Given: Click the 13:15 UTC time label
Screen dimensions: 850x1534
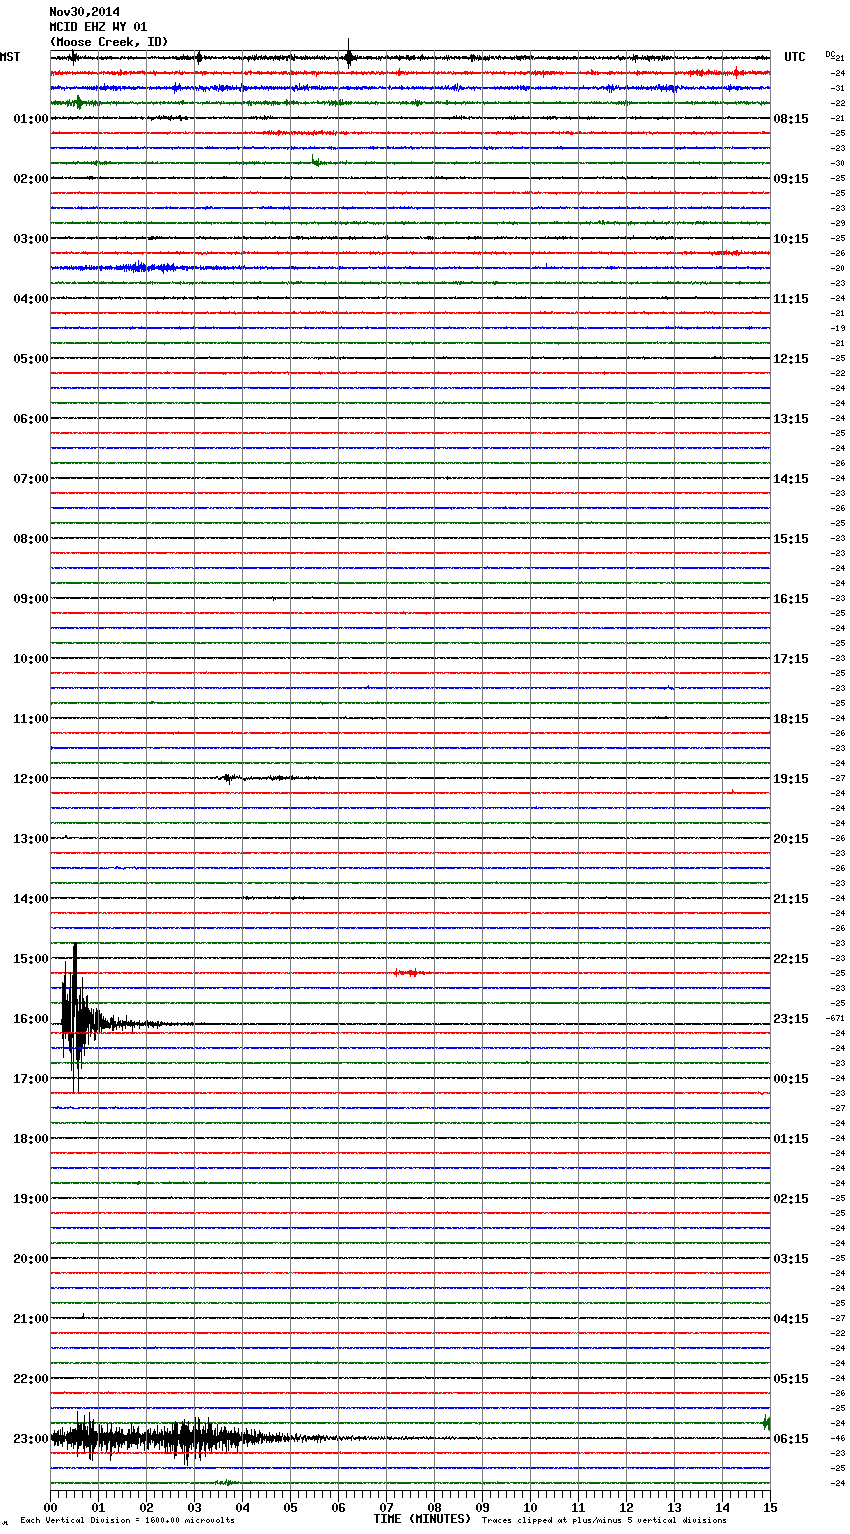Looking at the screenshot, I should point(791,419).
